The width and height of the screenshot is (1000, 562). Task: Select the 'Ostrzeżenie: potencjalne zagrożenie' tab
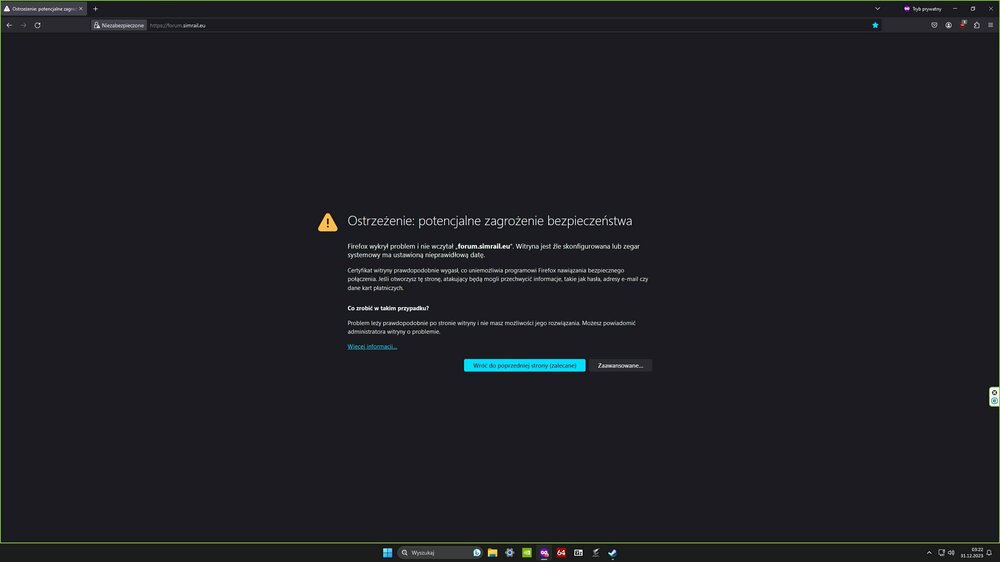click(x=44, y=9)
